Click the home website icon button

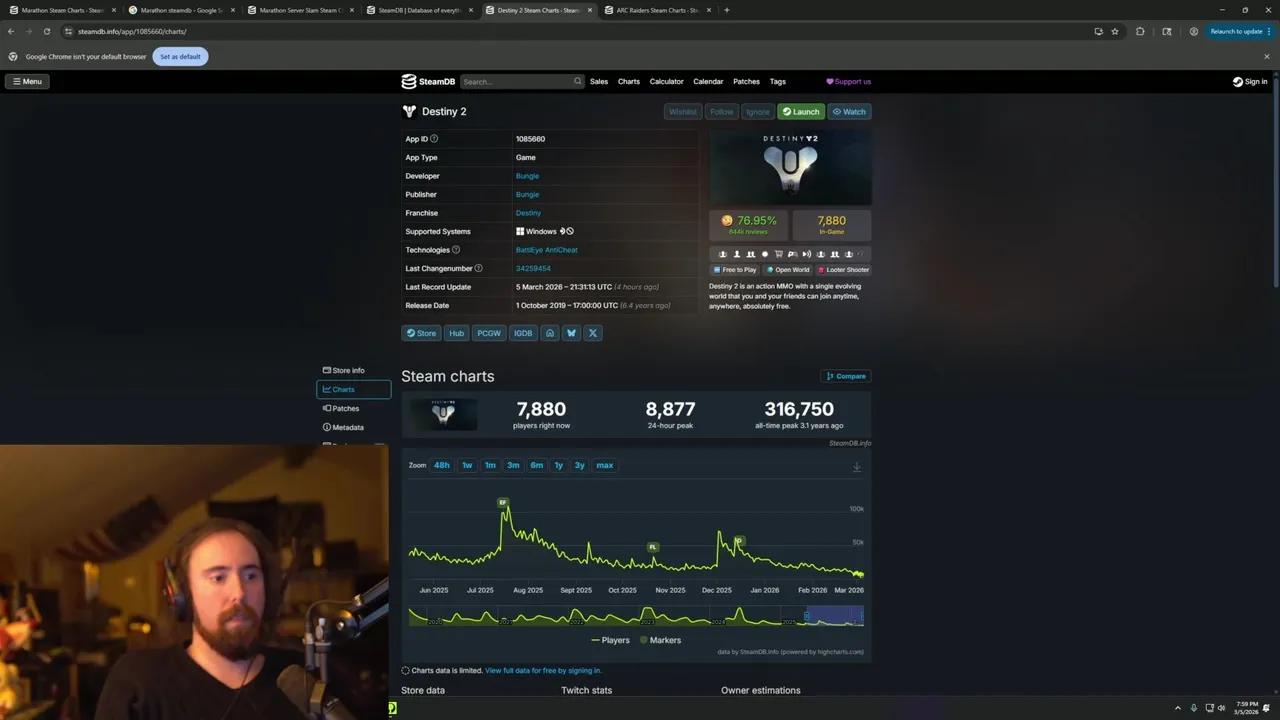pos(549,333)
